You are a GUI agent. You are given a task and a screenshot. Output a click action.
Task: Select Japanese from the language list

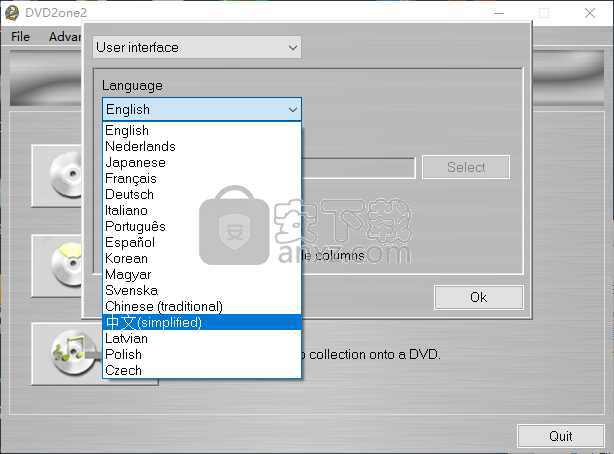coord(202,163)
